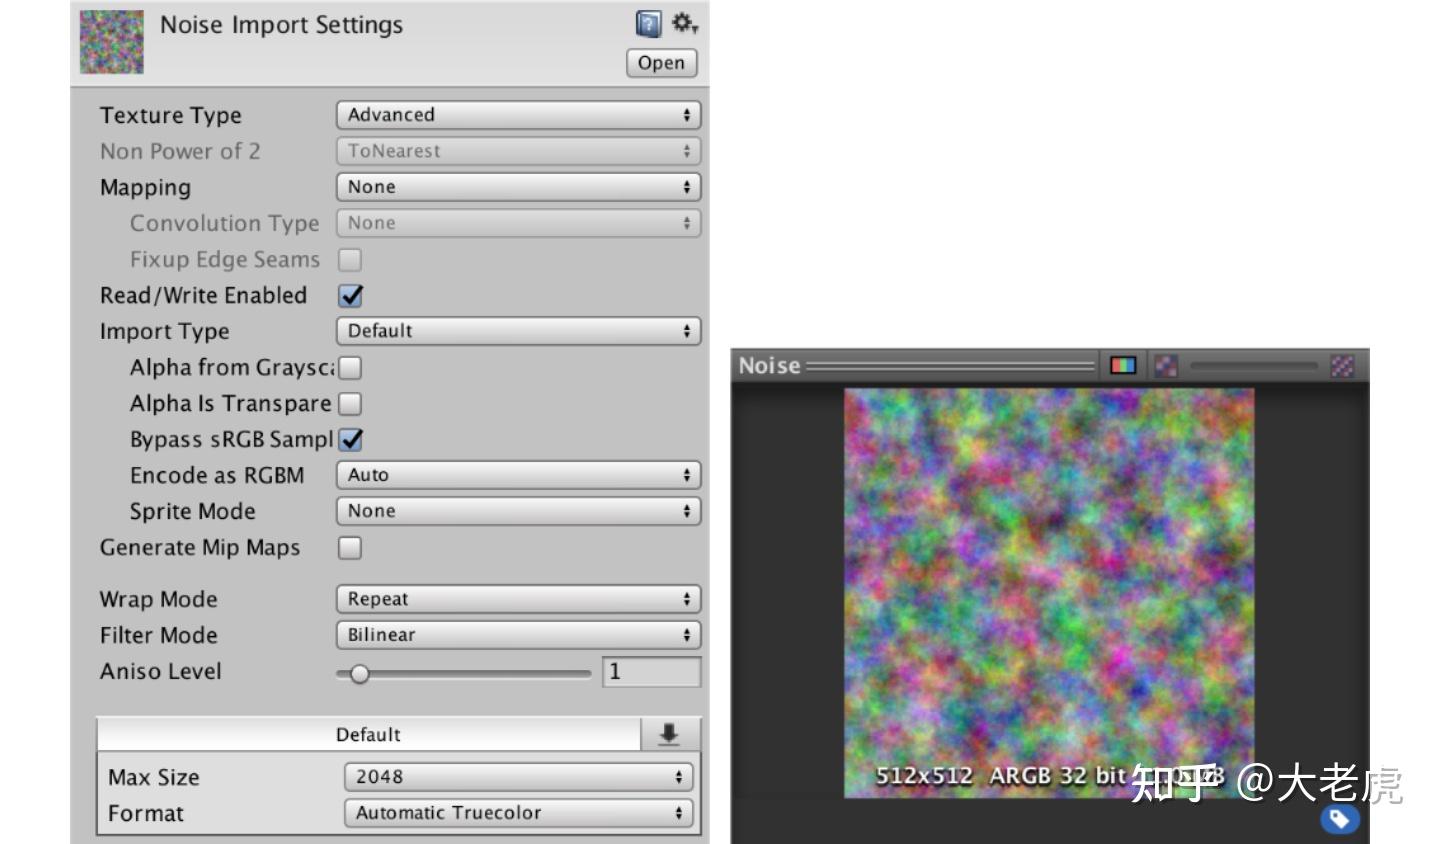Click the Aniso Level value field
Viewport: 1440px width, 844px height.
[x=651, y=672]
